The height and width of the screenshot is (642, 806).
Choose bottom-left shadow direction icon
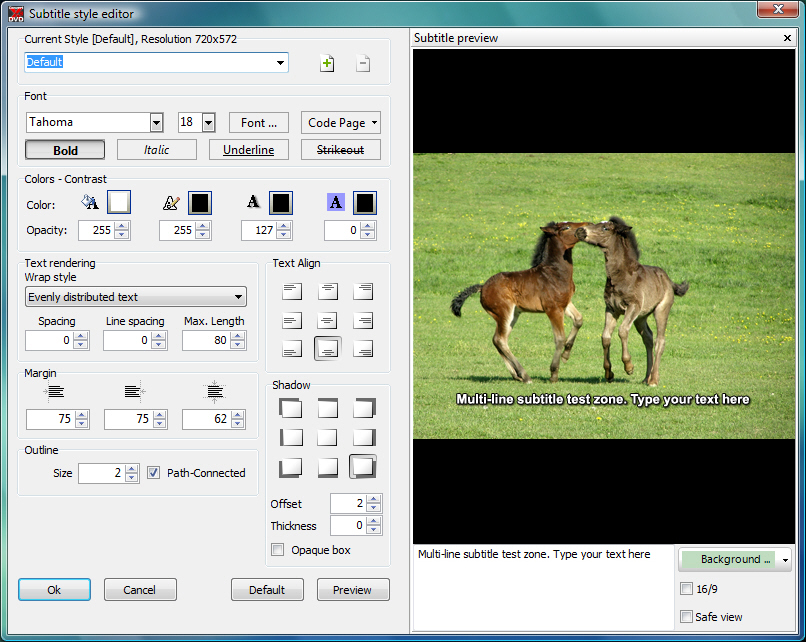[x=291, y=467]
